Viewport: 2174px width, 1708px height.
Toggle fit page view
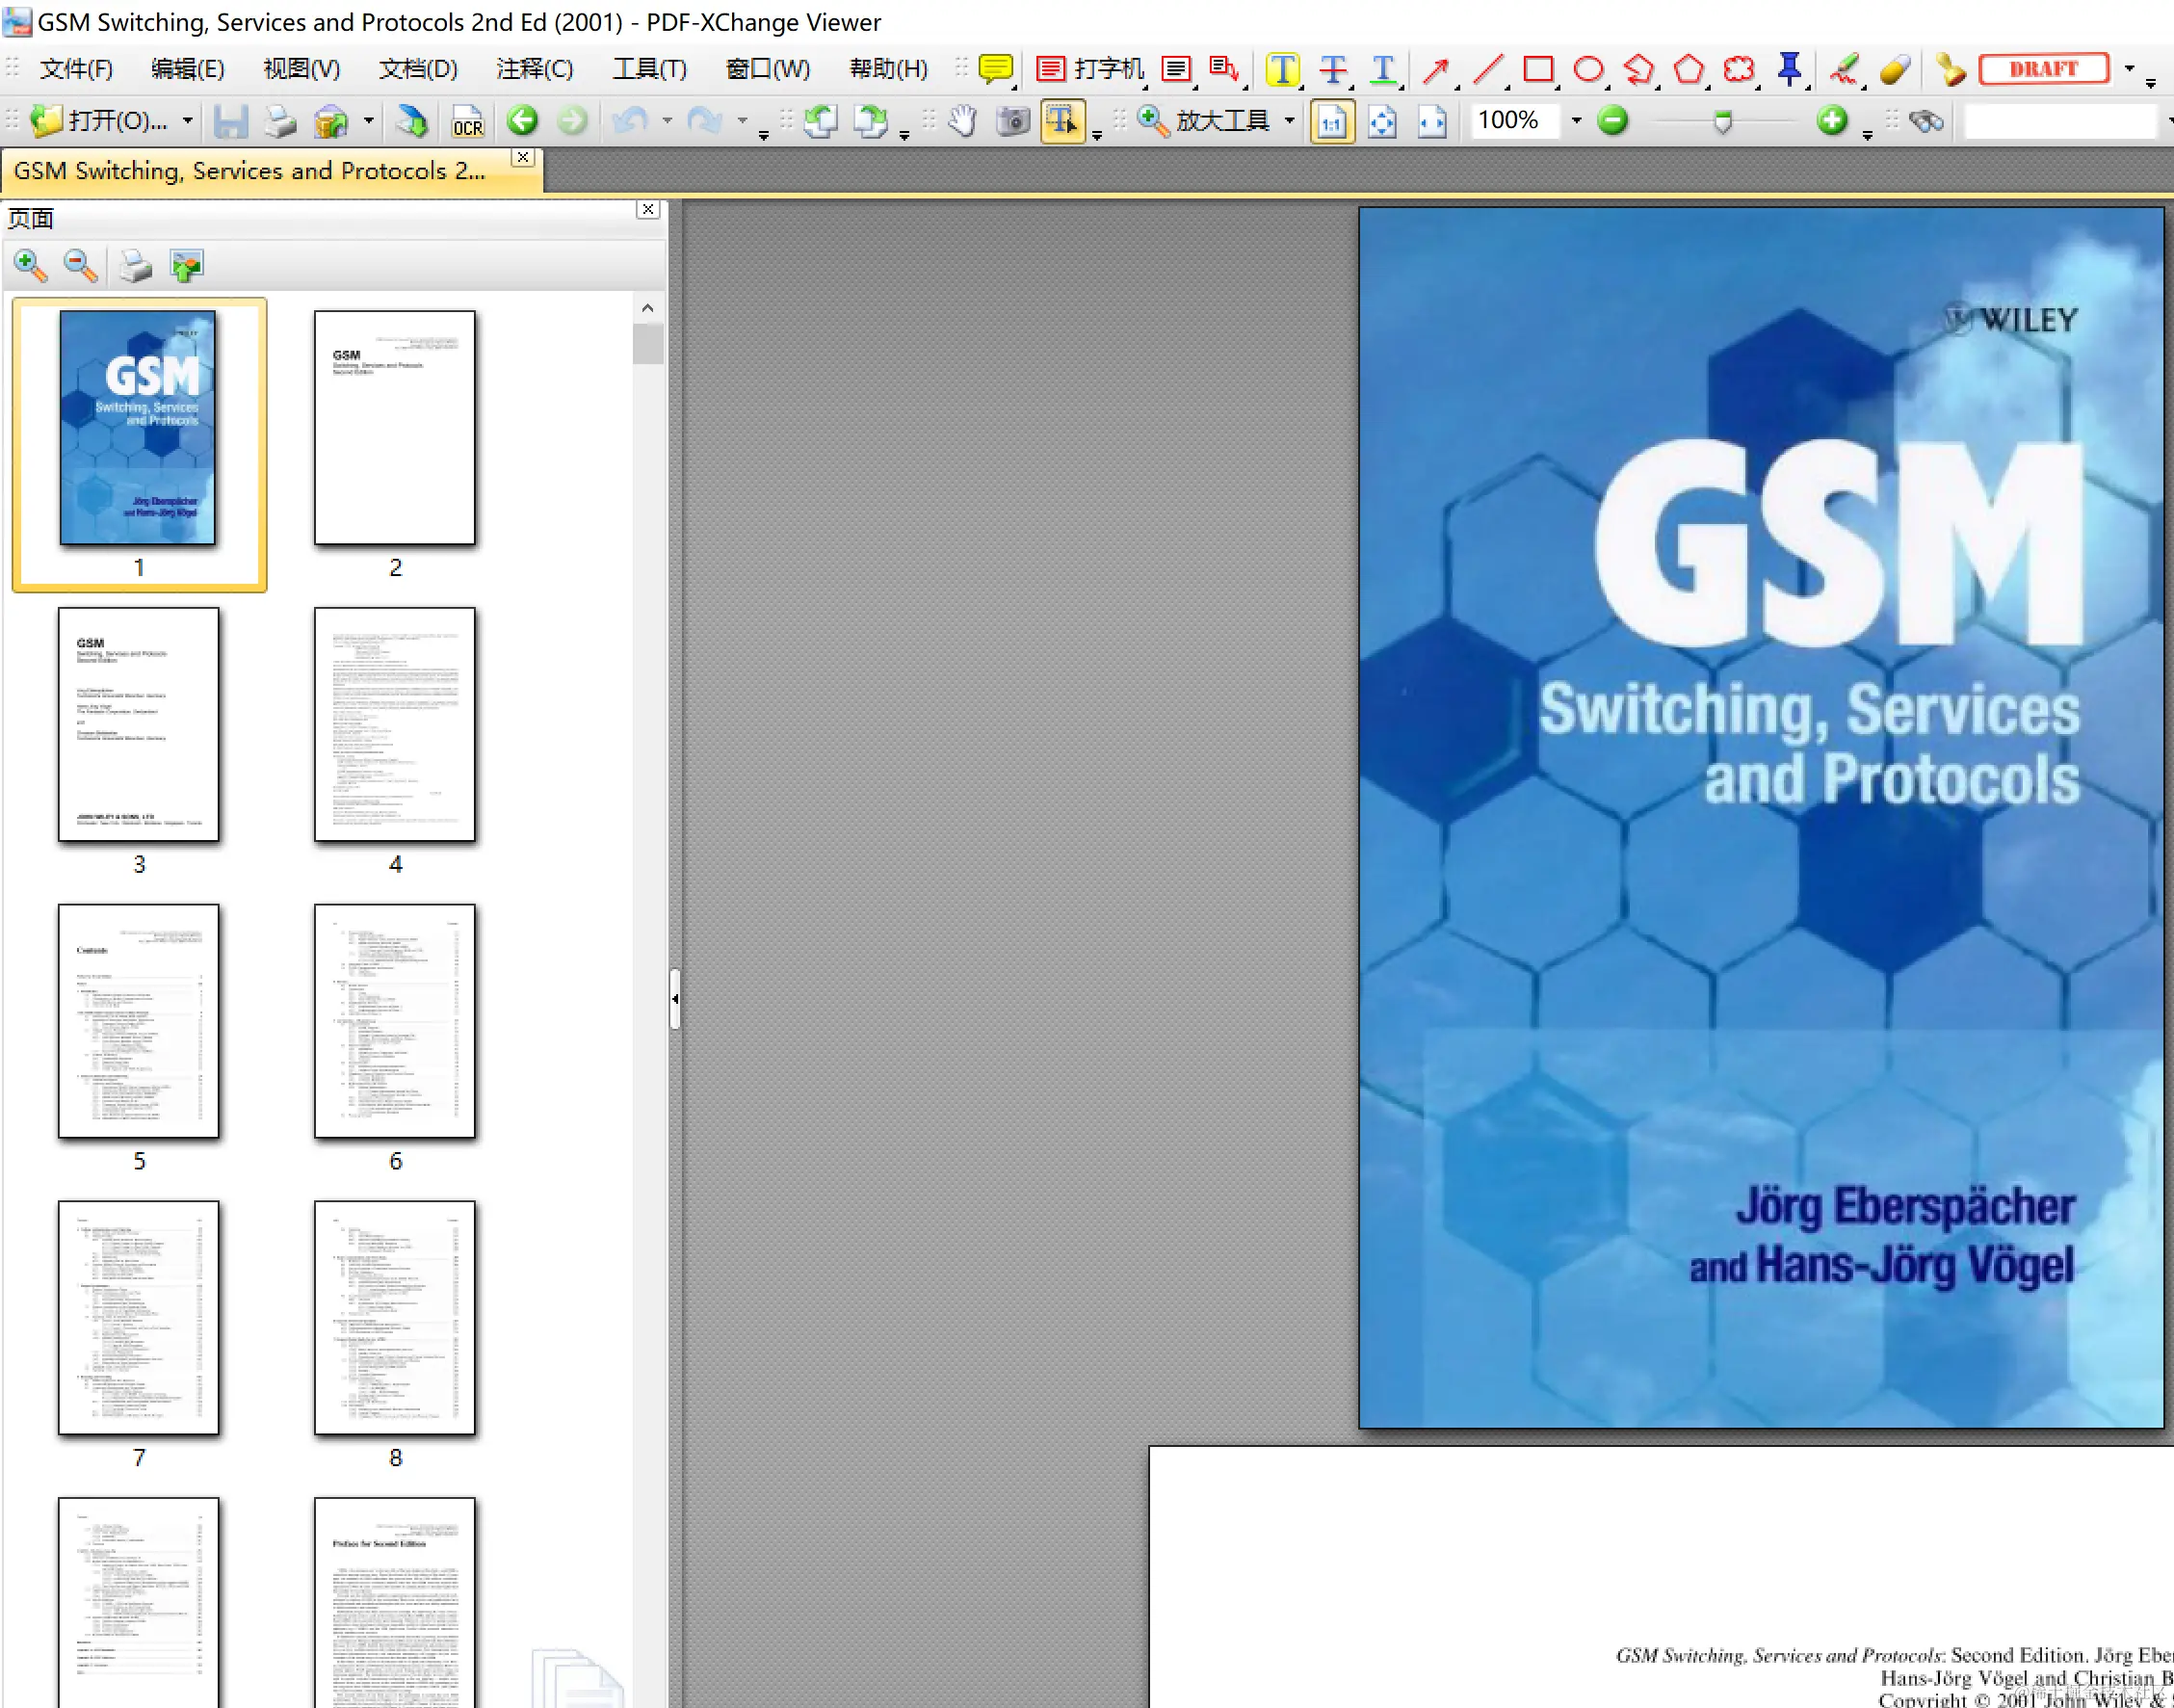(x=1382, y=121)
